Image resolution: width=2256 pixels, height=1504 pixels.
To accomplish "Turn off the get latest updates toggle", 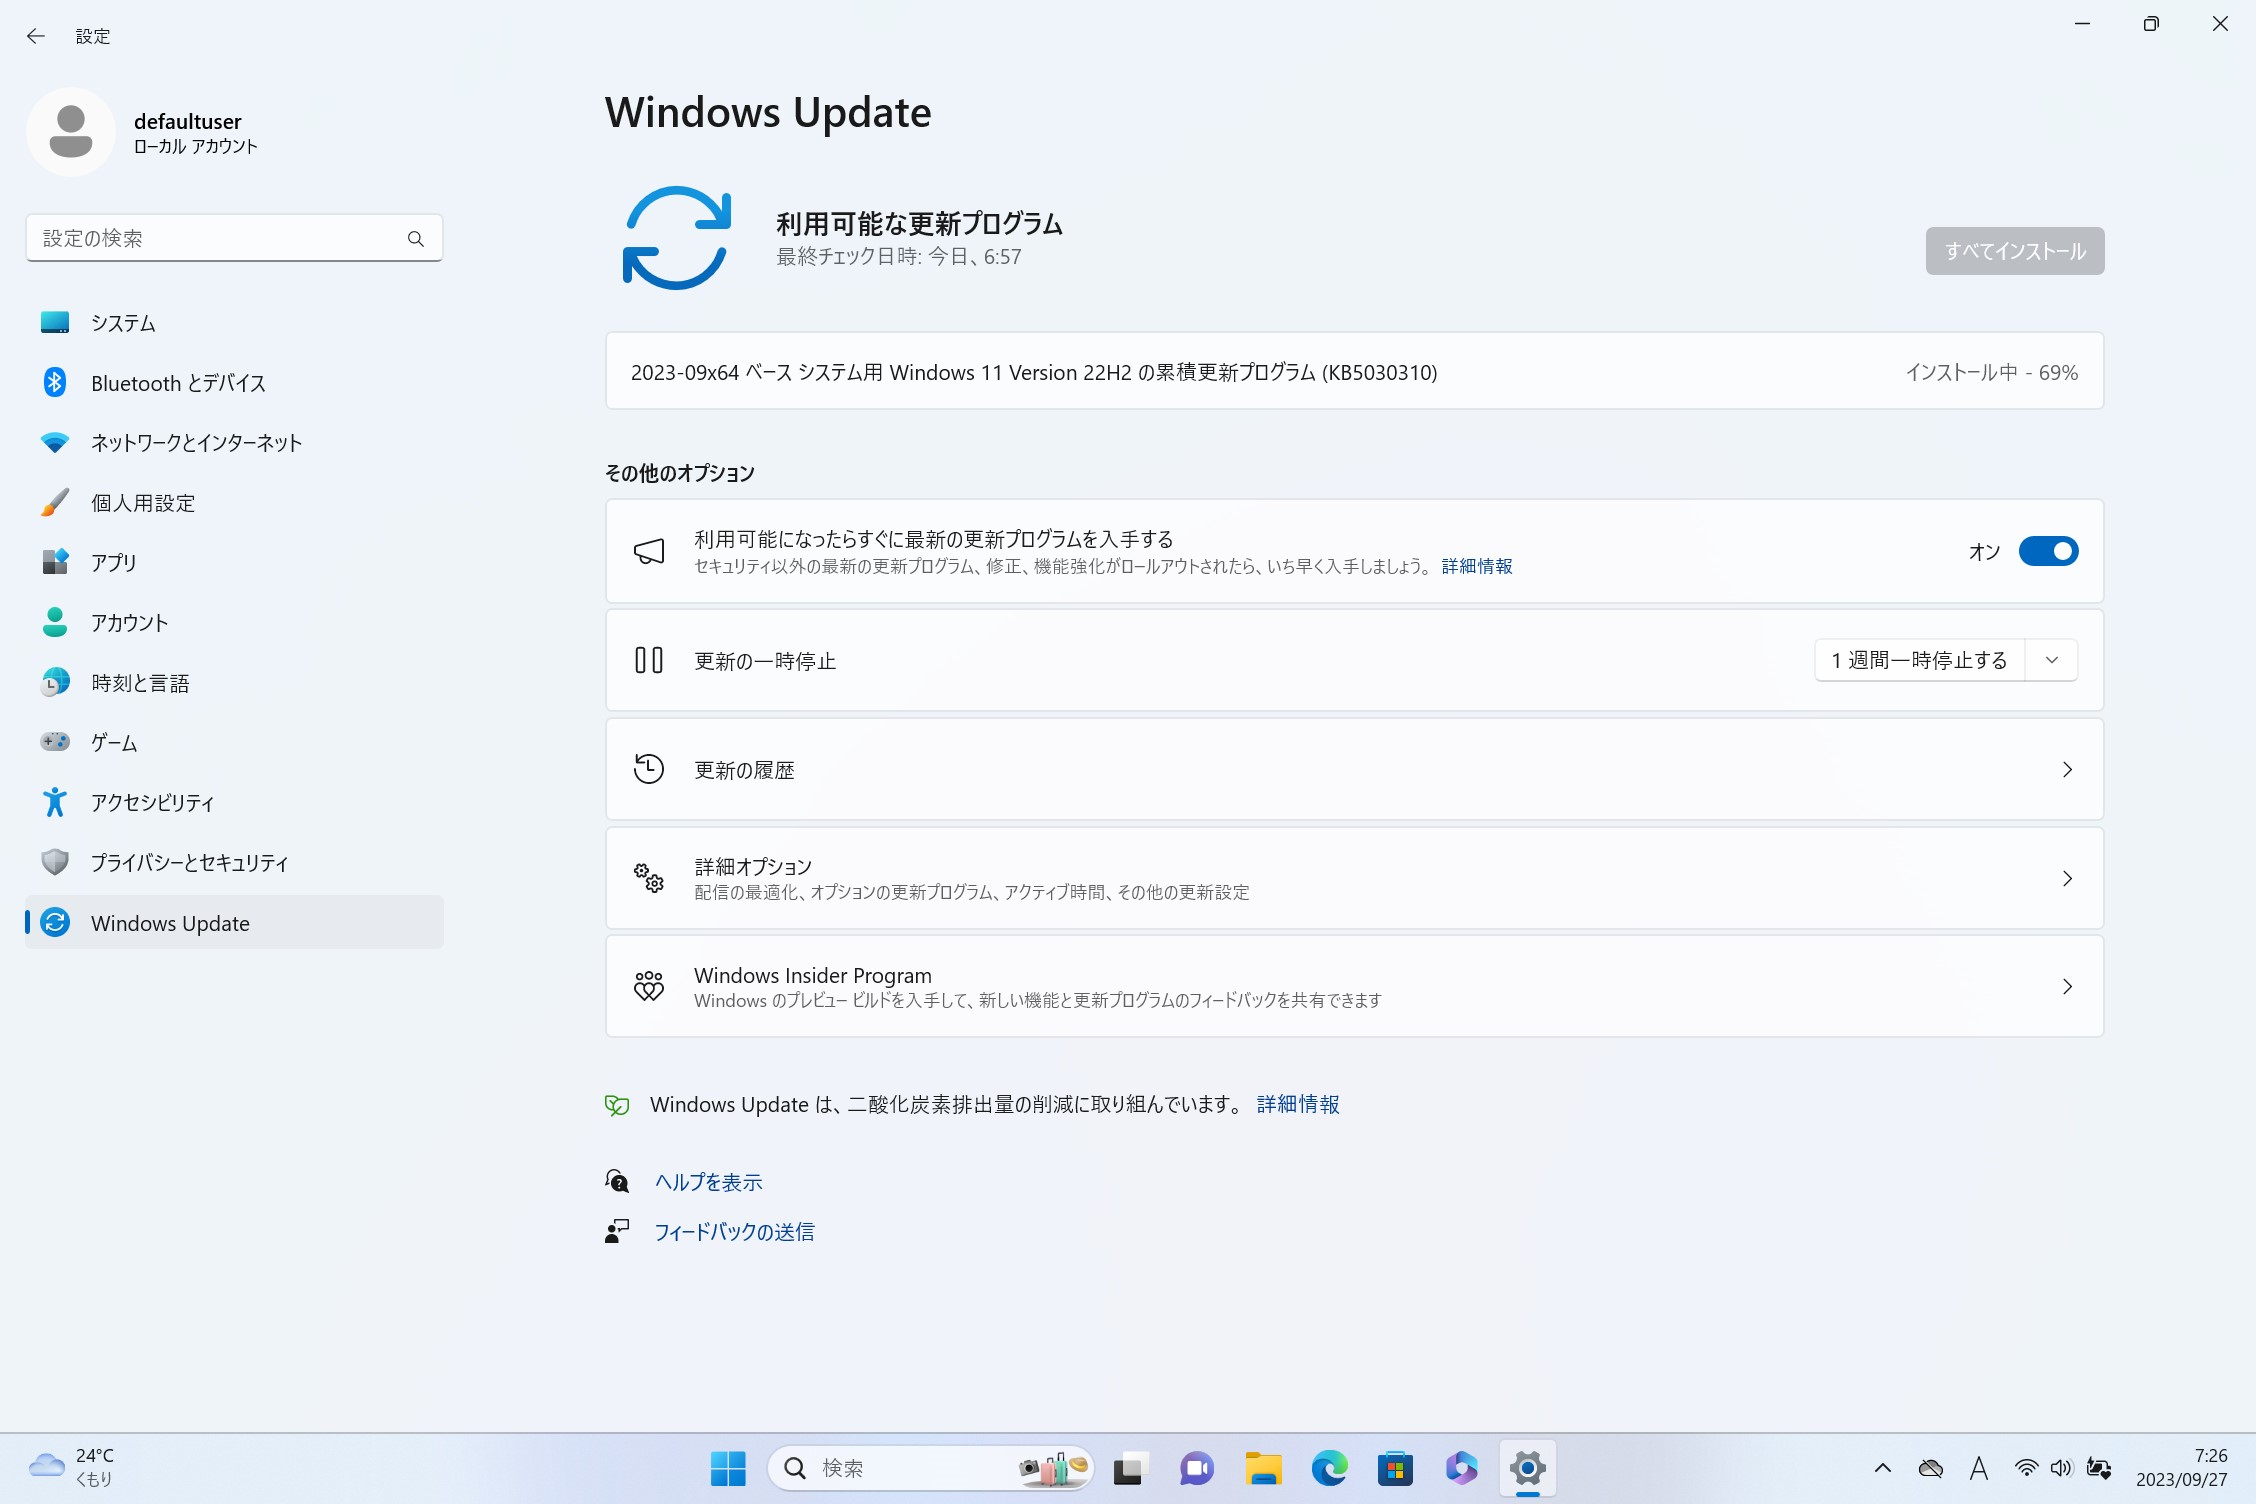I will (x=2048, y=552).
